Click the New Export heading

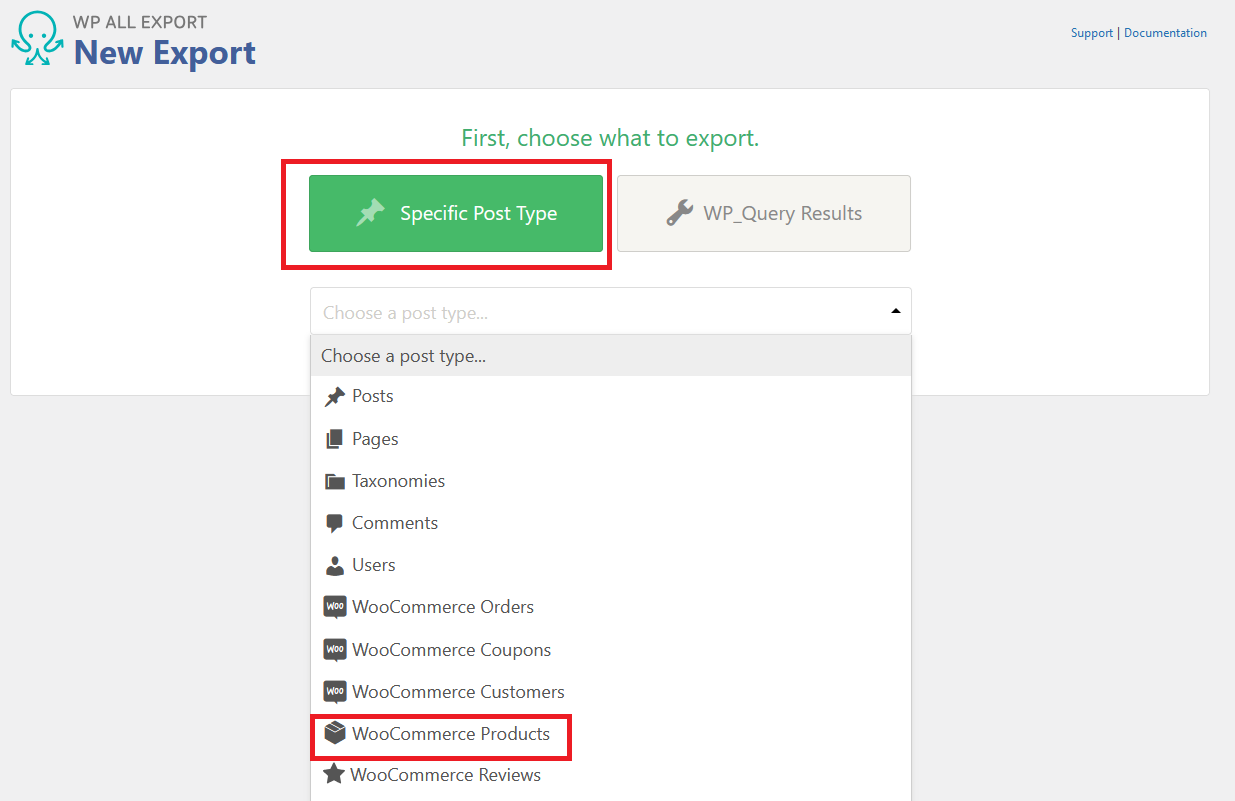(x=165, y=52)
